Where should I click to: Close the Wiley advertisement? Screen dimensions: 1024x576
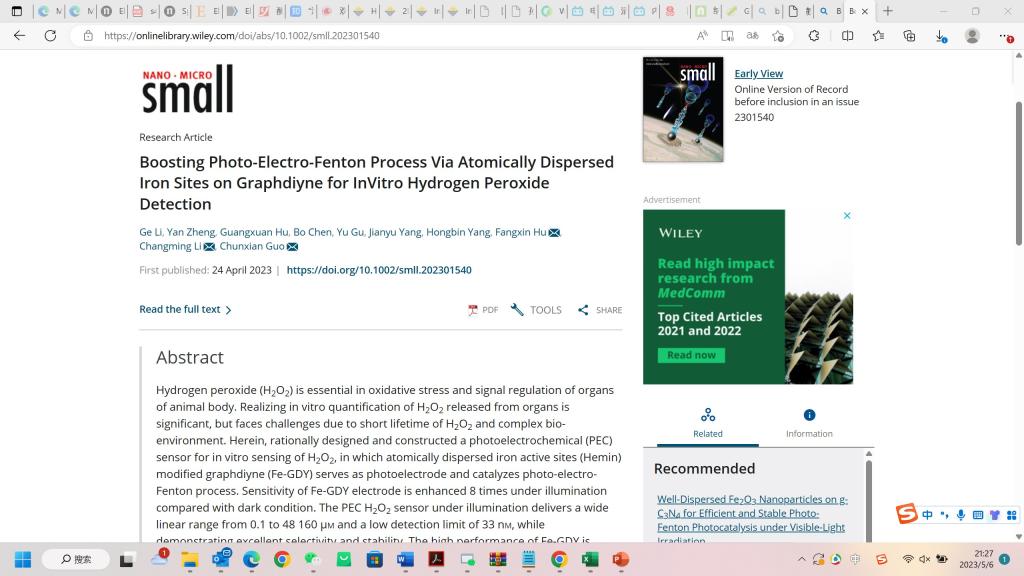(x=847, y=216)
